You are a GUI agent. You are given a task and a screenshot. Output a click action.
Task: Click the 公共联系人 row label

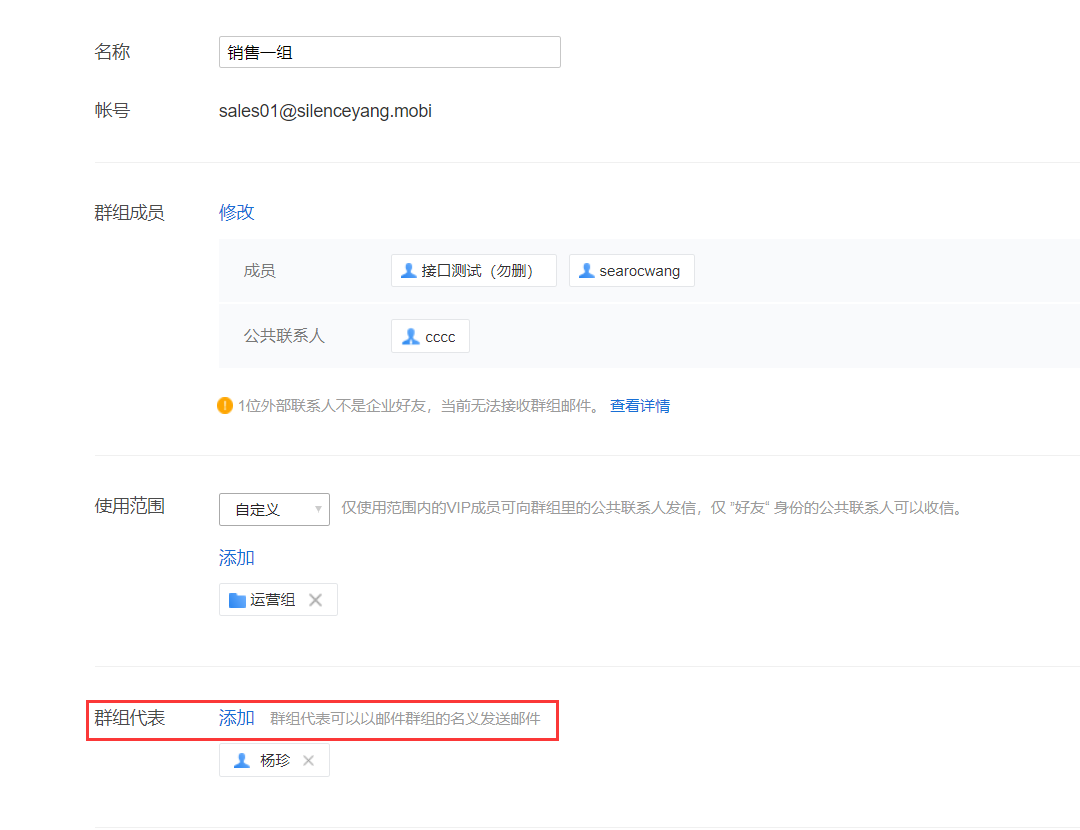click(x=284, y=337)
